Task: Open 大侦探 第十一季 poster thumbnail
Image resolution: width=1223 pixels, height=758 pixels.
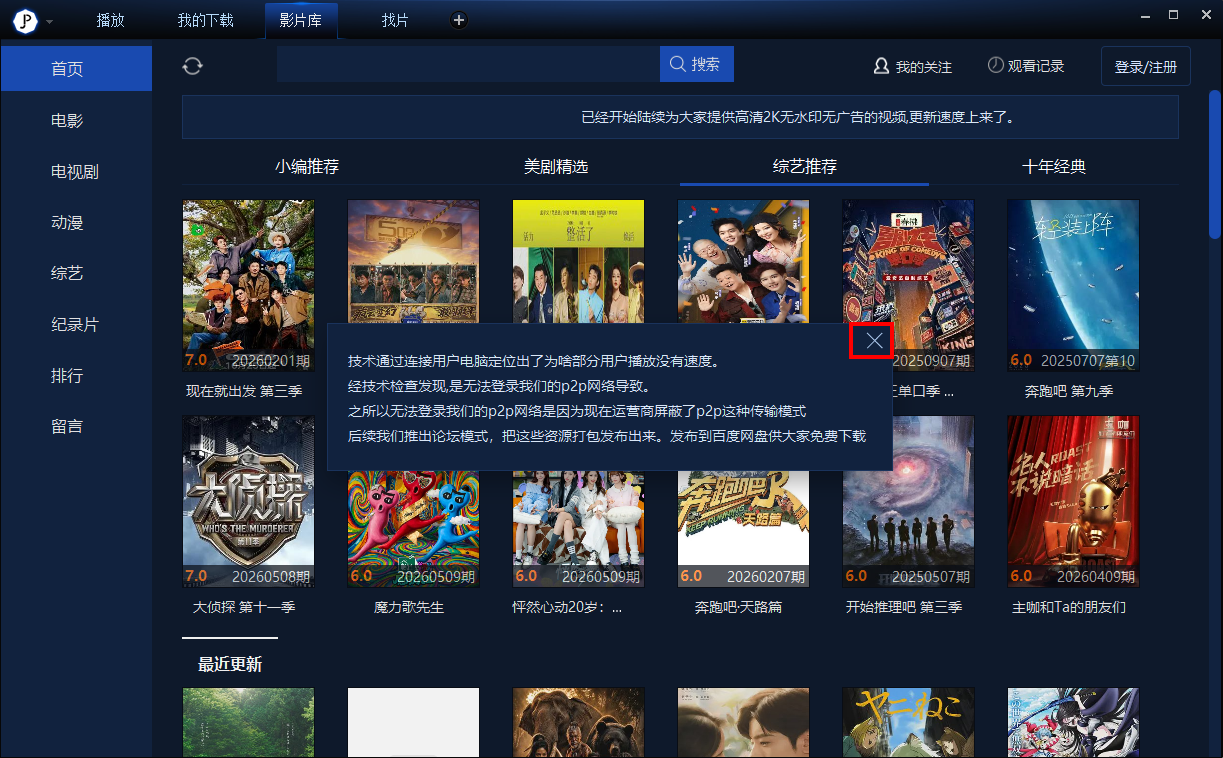Action: point(248,502)
